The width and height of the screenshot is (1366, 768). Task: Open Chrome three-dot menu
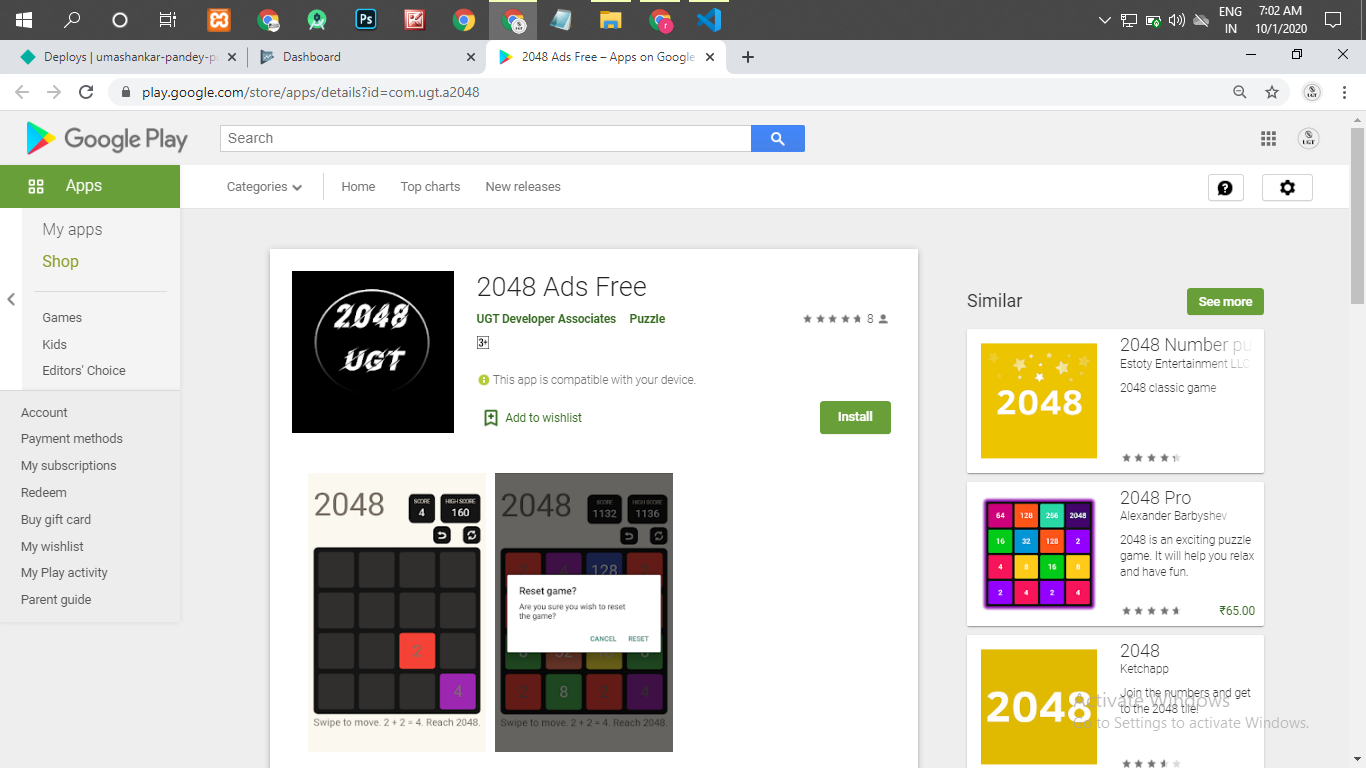coord(1345,92)
